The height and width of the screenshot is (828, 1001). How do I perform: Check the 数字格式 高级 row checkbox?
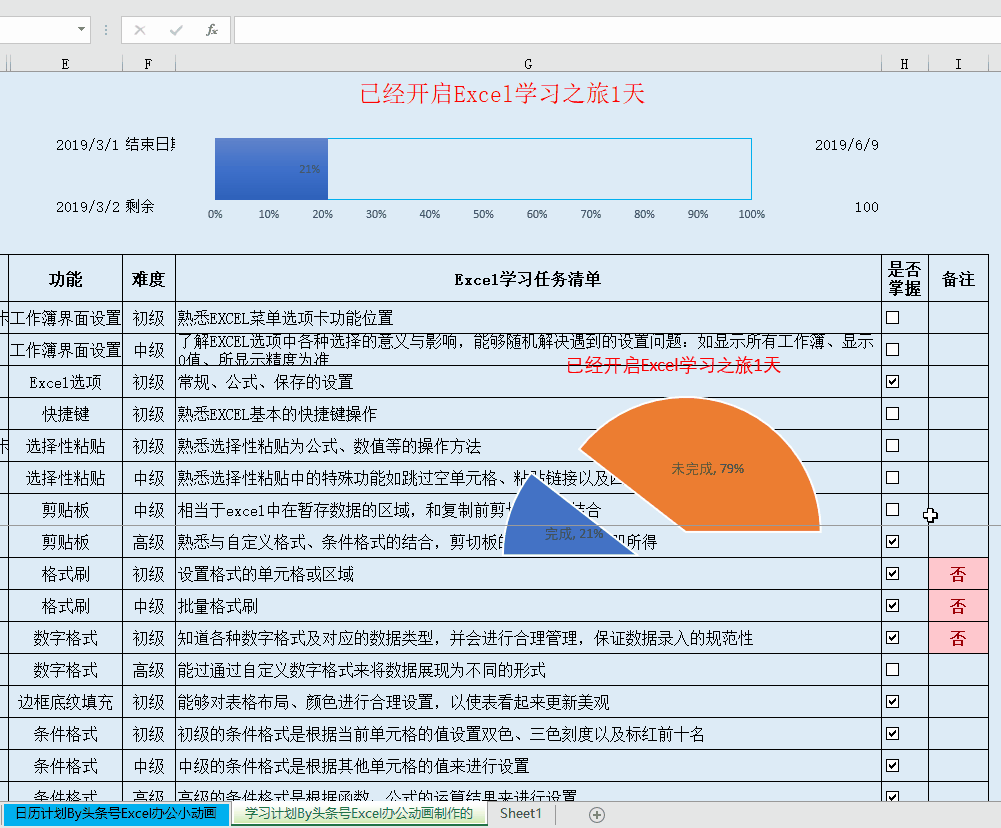tap(892, 670)
